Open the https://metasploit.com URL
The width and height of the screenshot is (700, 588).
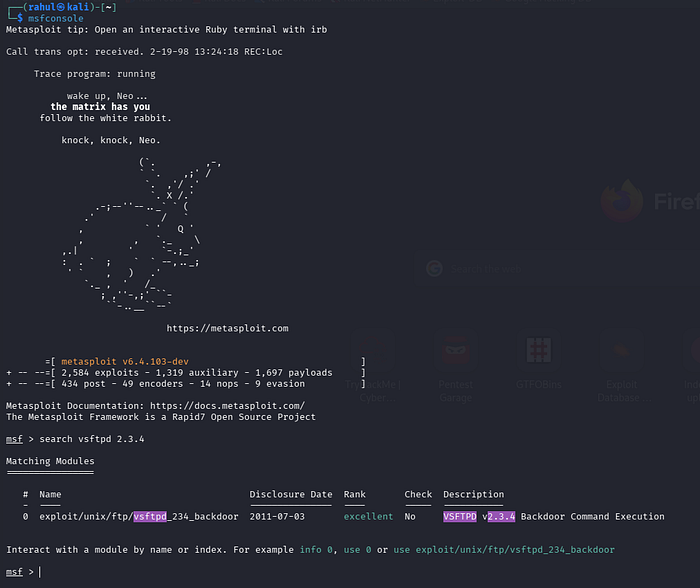[227, 328]
